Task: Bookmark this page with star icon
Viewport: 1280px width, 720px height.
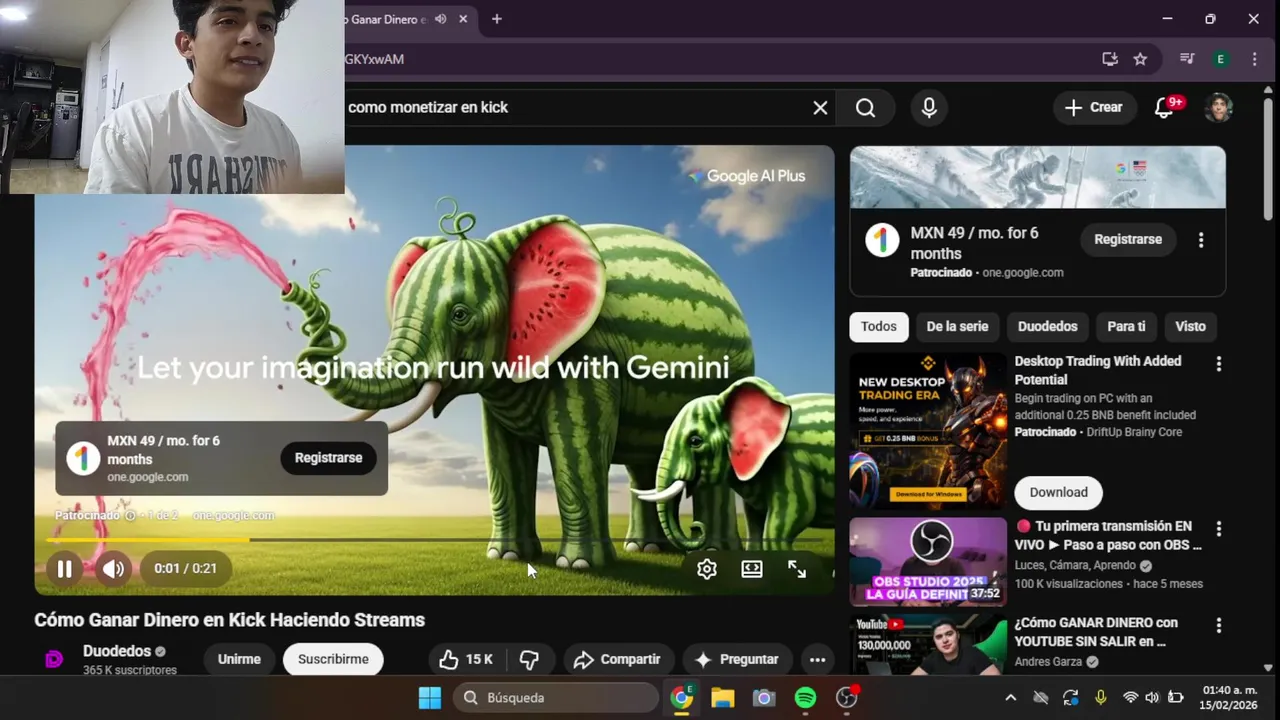Action: [x=1140, y=59]
